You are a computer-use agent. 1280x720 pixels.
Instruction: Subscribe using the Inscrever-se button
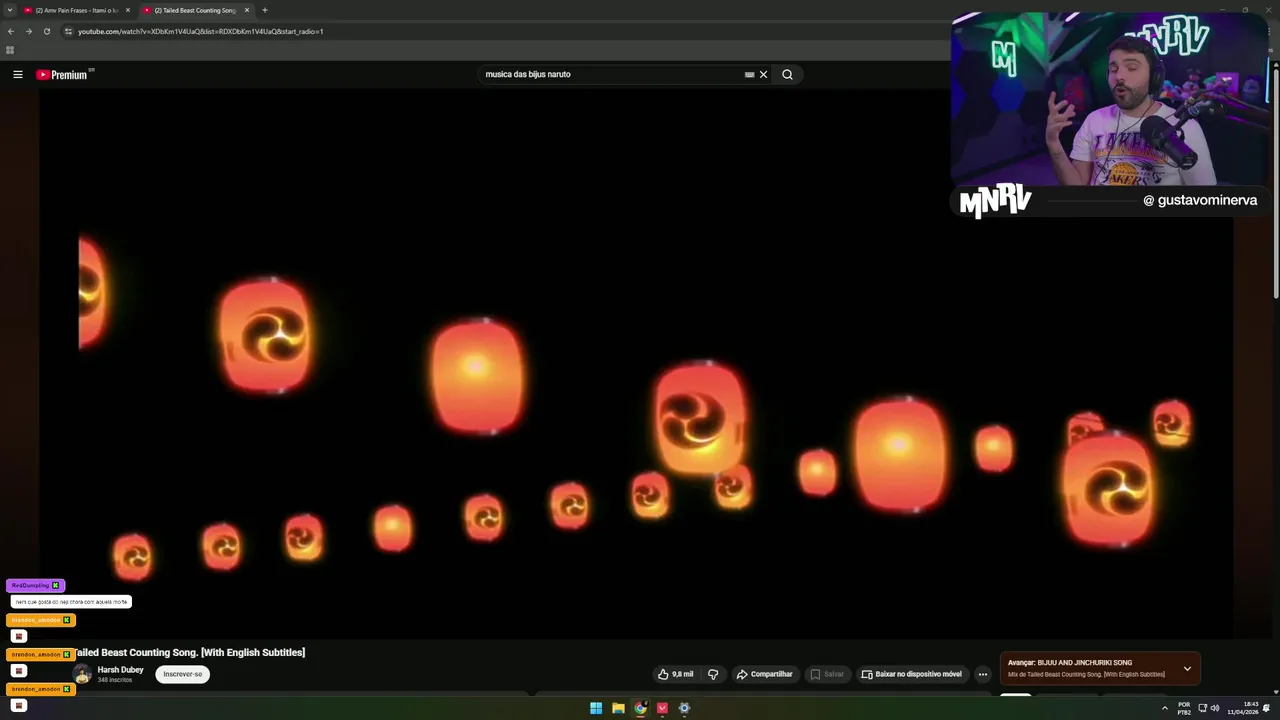(x=183, y=674)
